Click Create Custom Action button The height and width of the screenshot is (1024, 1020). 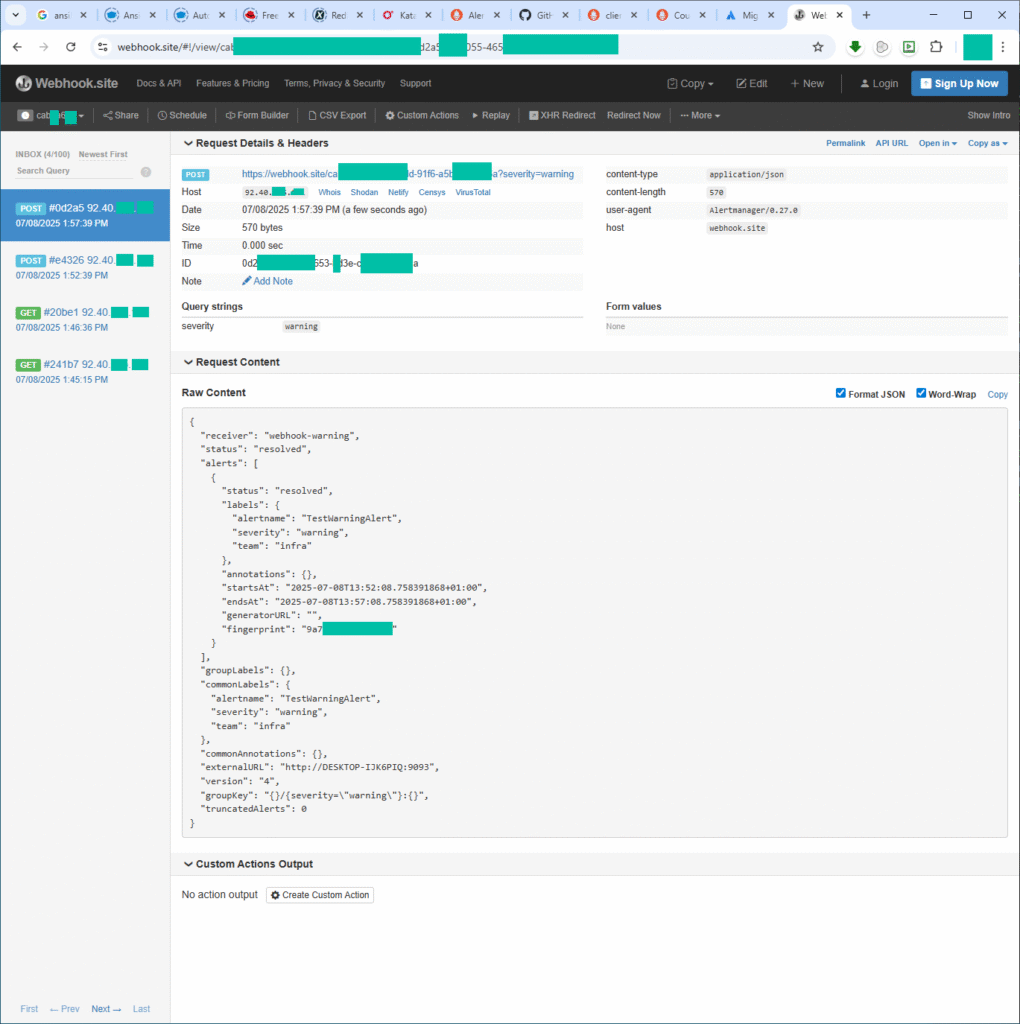[x=320, y=895]
